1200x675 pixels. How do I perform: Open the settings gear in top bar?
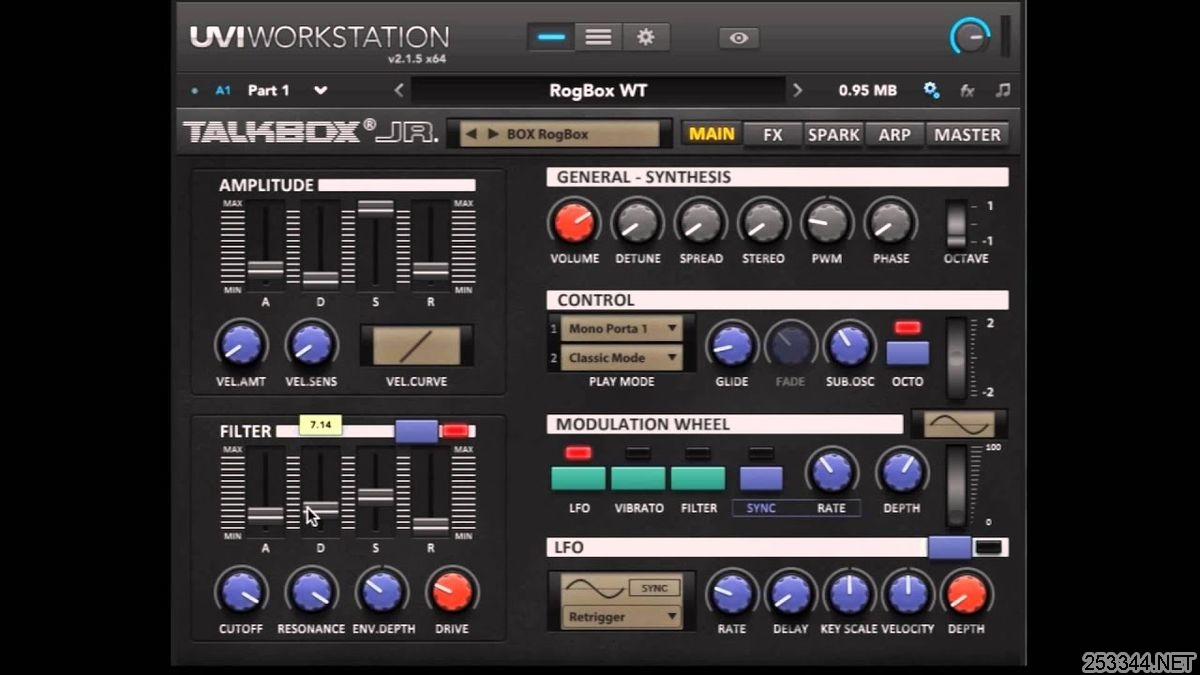[646, 37]
